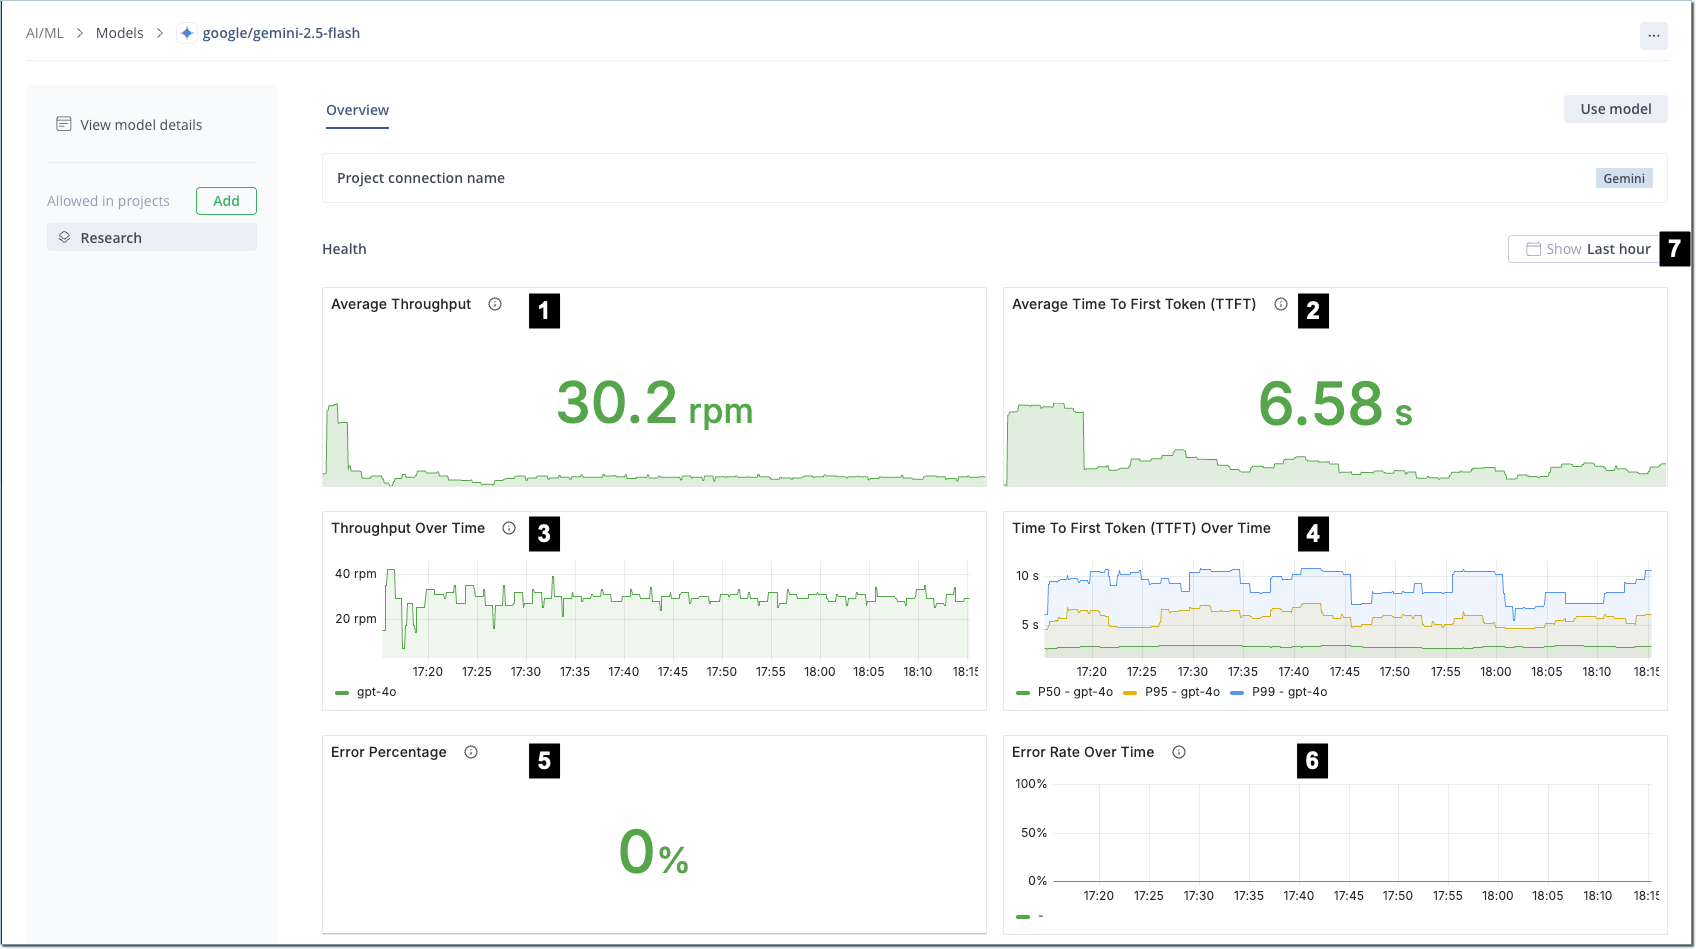
Task: Click the View model details icon
Action: pos(64,124)
